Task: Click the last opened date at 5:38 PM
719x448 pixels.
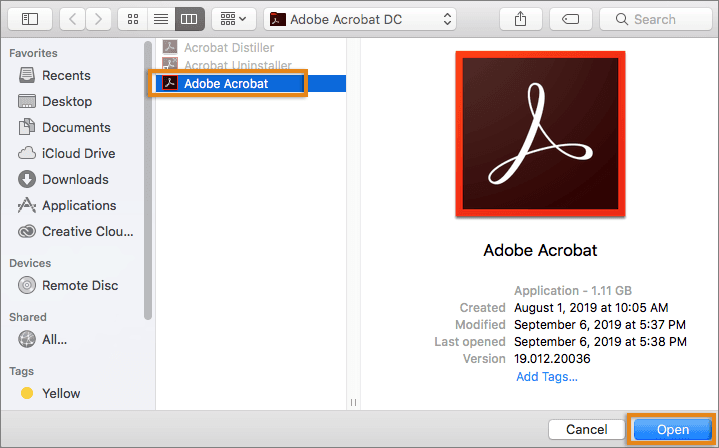Action: (600, 342)
